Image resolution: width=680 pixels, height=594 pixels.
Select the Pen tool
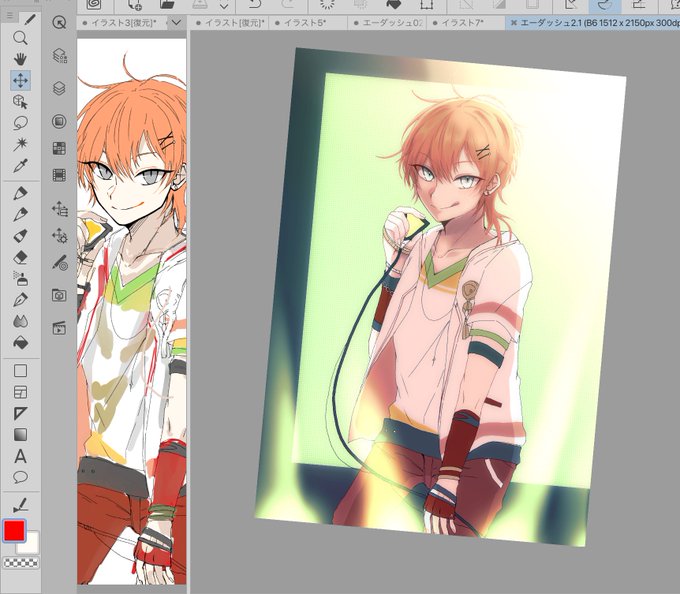click(20, 193)
